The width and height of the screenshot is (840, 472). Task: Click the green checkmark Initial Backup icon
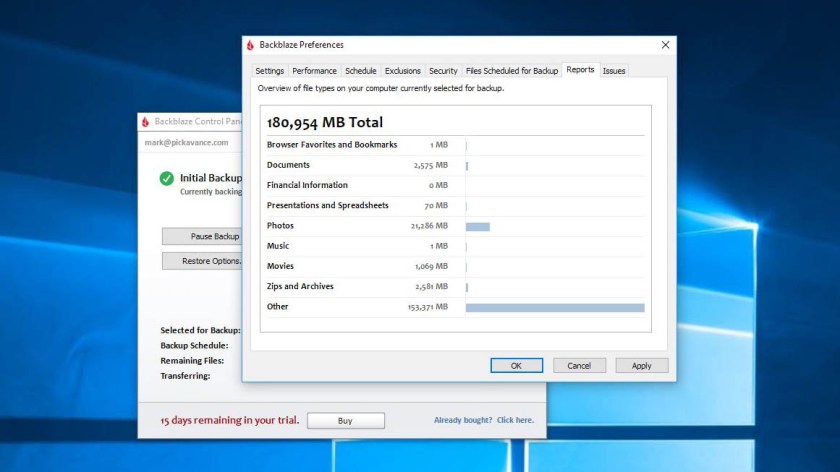click(x=167, y=178)
